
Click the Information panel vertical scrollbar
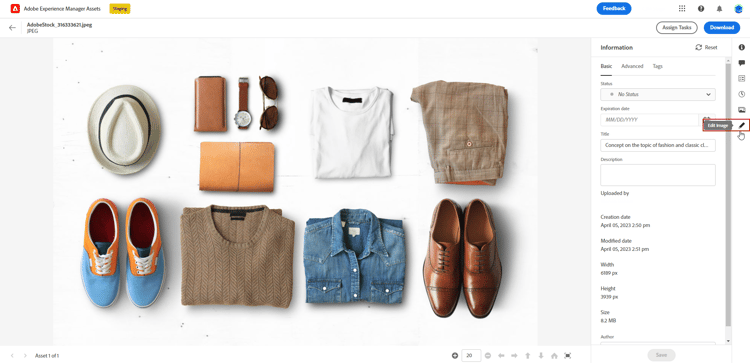[x=728, y=191]
